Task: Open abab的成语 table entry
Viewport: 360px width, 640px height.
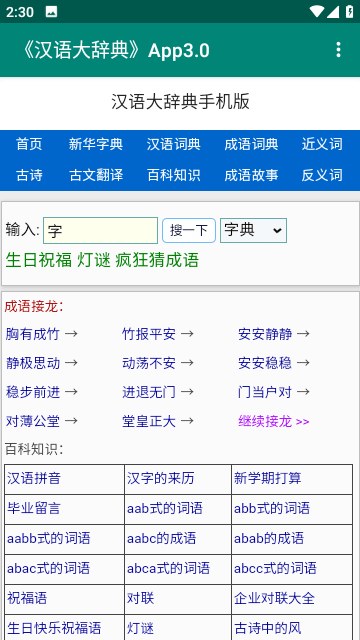Action: [269, 539]
